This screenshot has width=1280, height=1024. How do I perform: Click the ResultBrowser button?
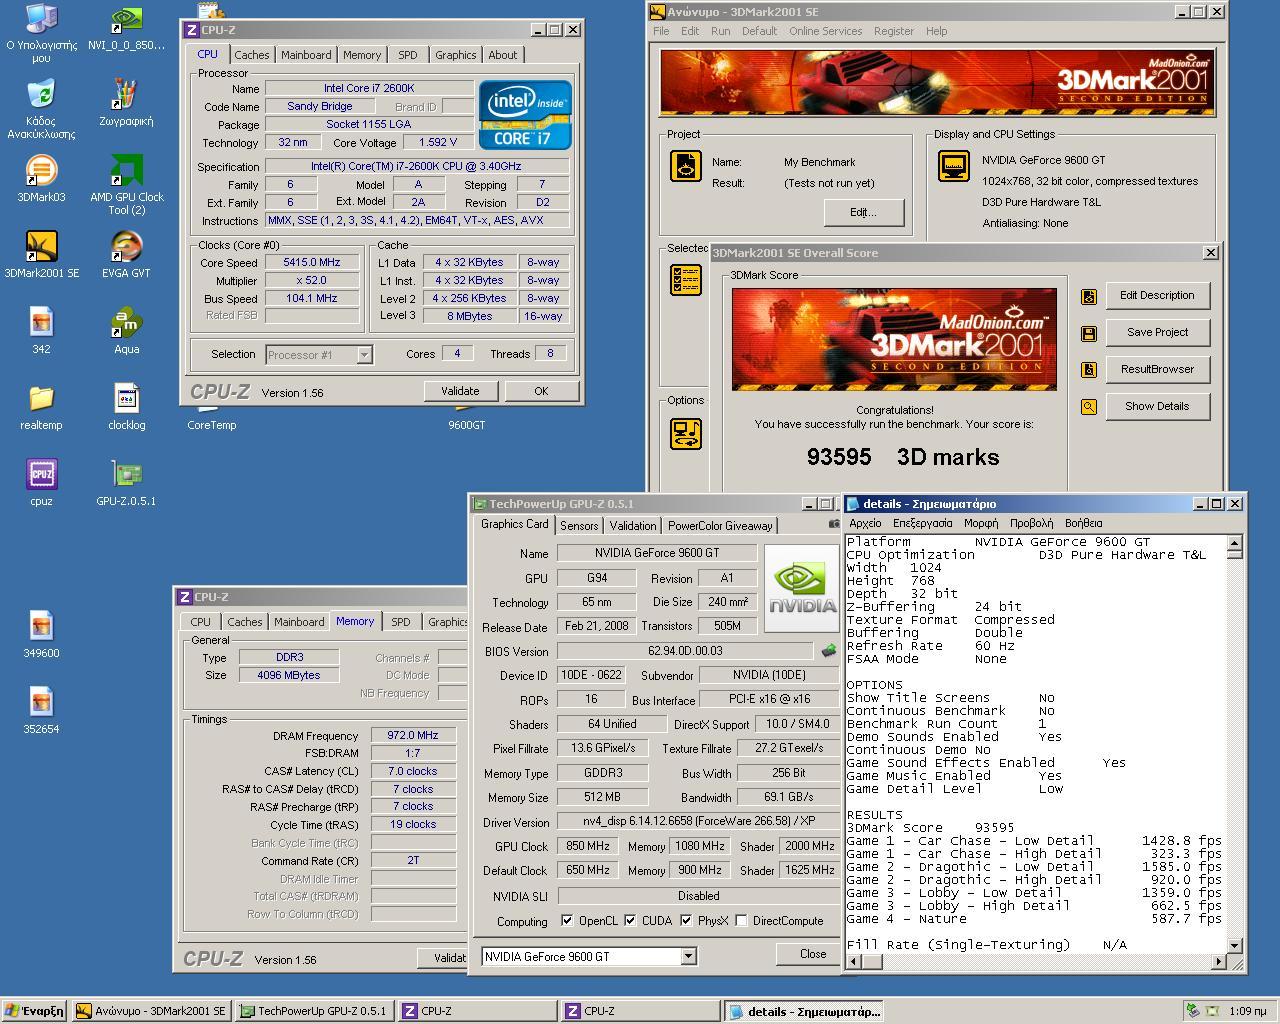tap(1157, 369)
